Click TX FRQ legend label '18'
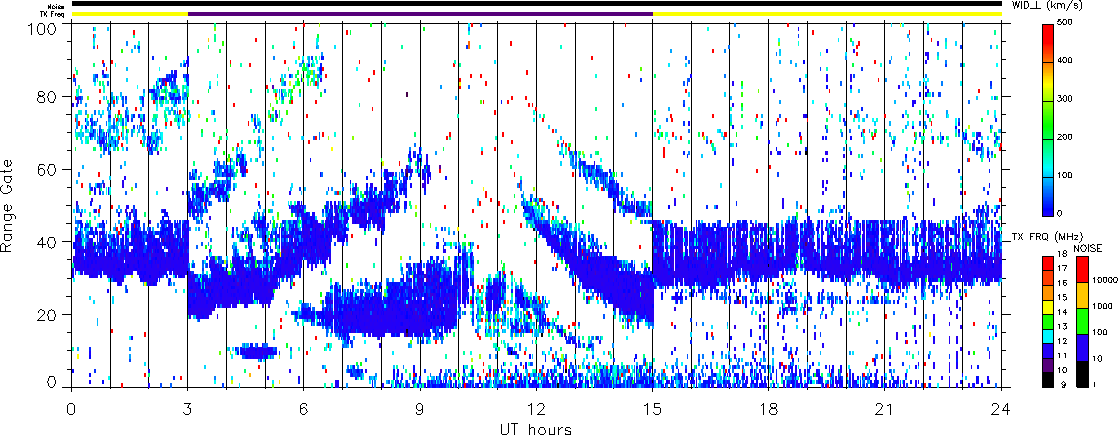 click(x=1064, y=255)
